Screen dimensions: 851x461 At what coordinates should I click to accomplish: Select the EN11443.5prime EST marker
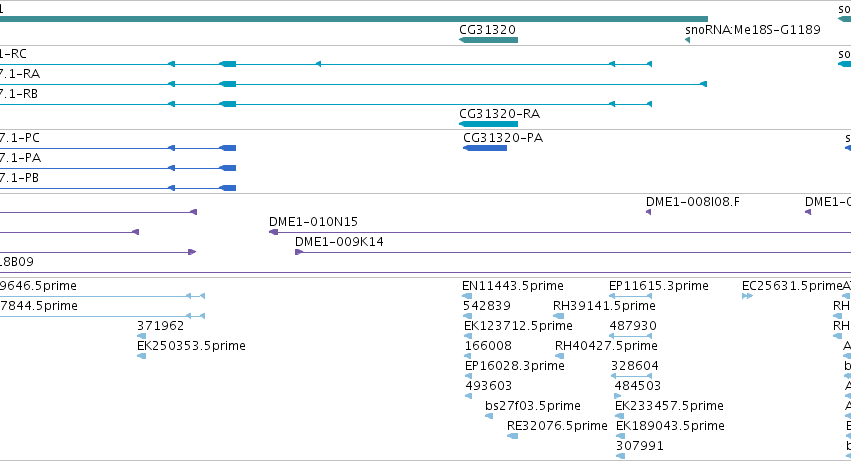pyautogui.click(x=467, y=296)
